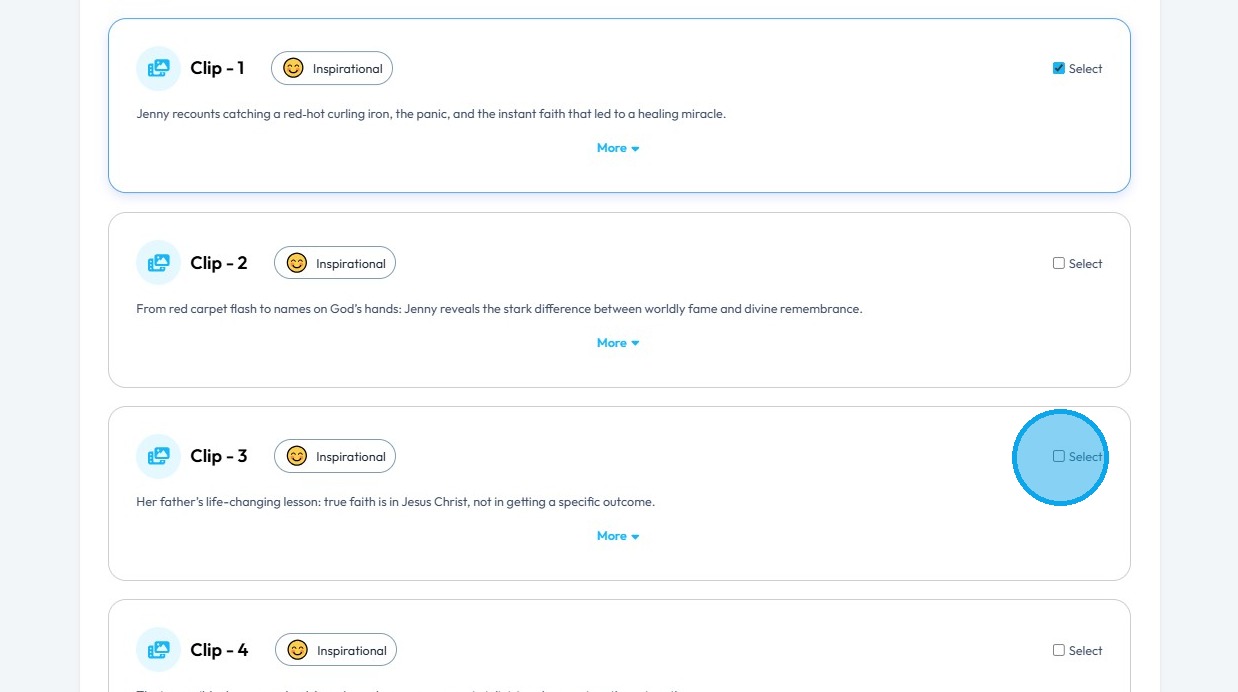Uncheck the Select checkbox for Clip - 1

click(x=1059, y=69)
